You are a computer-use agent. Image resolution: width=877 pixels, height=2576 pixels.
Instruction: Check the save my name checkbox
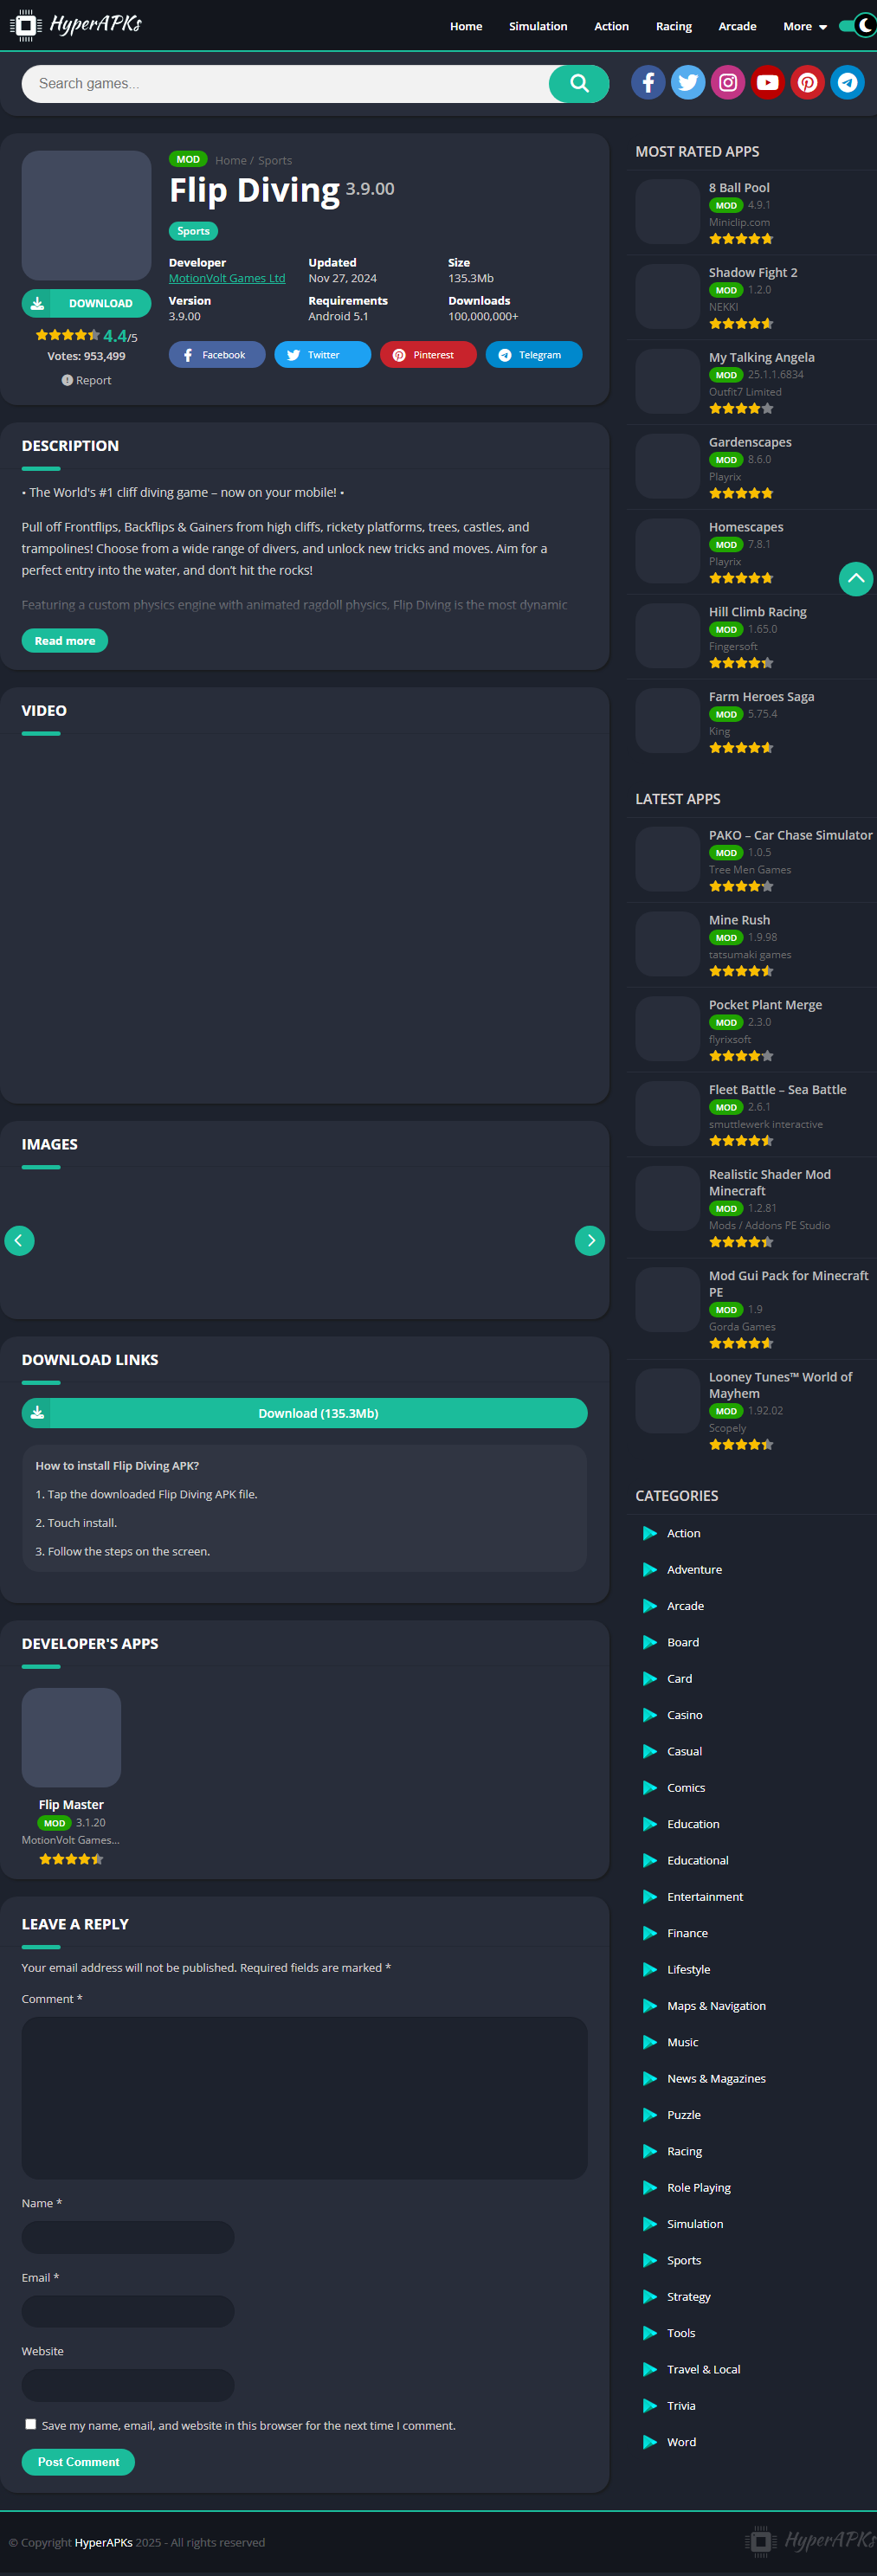pyautogui.click(x=31, y=2424)
